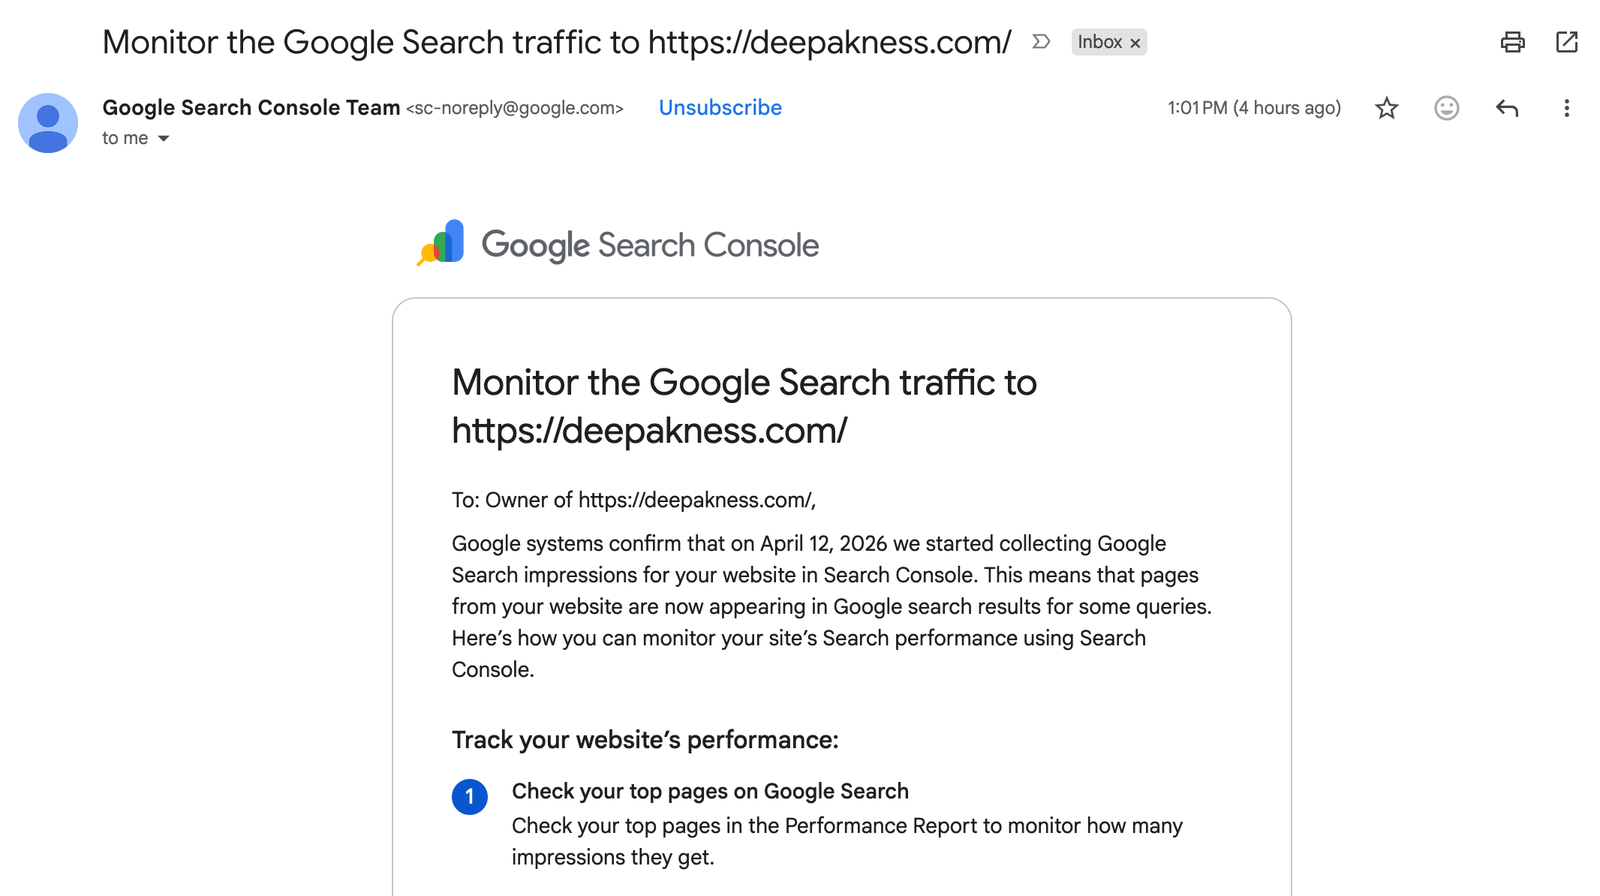The width and height of the screenshot is (1600, 896).
Task: Click the blue number 1 step badge
Action: click(x=469, y=797)
